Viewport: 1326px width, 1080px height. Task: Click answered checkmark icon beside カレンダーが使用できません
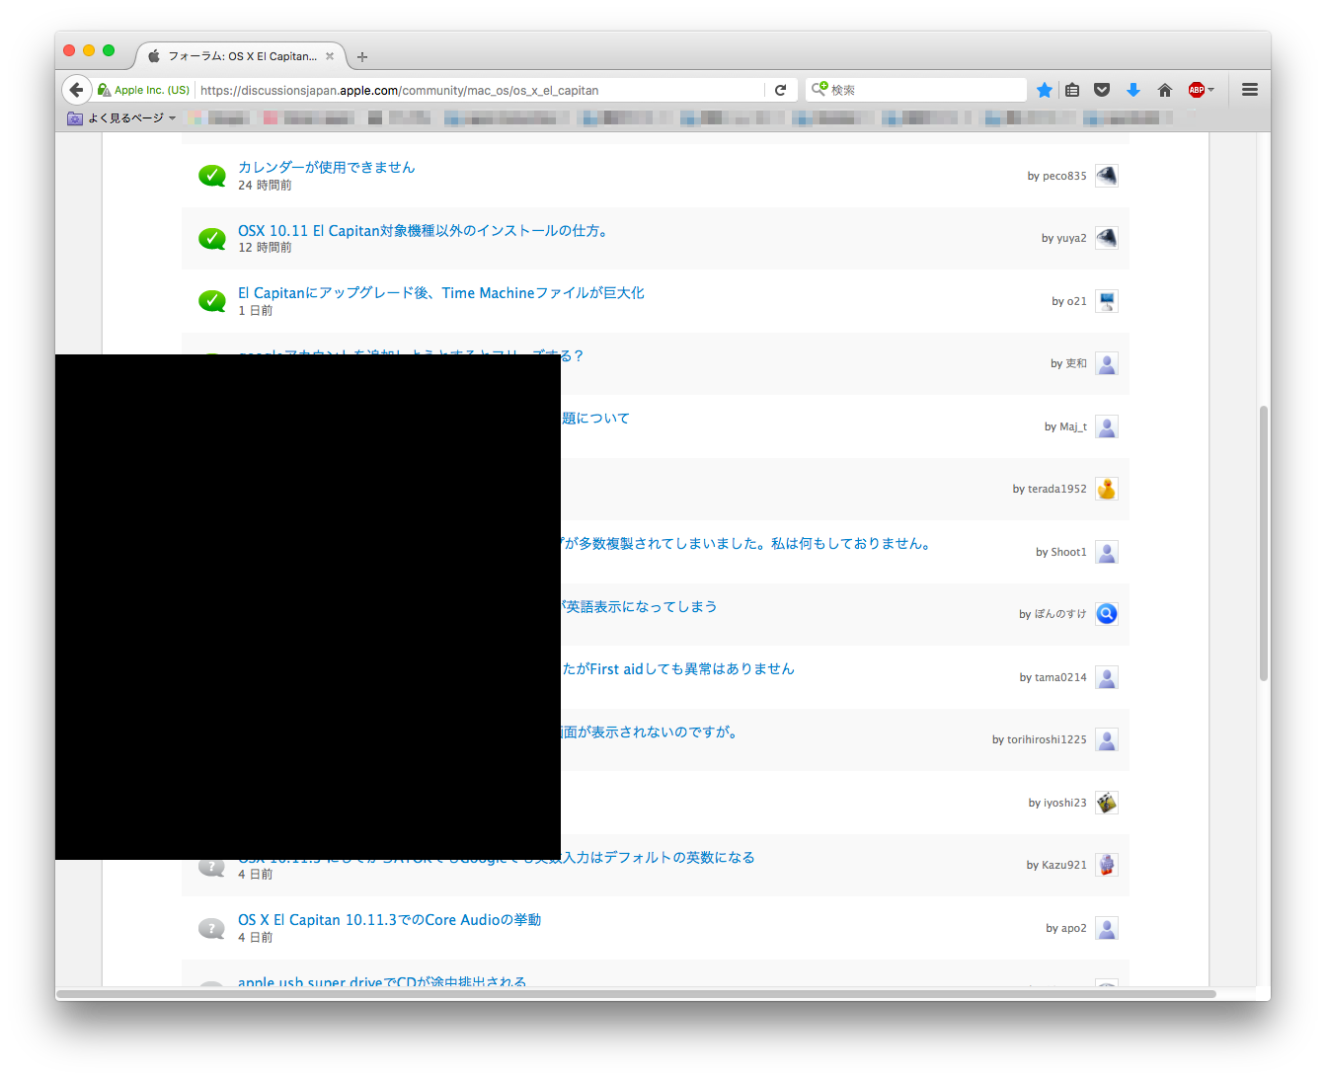click(x=212, y=176)
